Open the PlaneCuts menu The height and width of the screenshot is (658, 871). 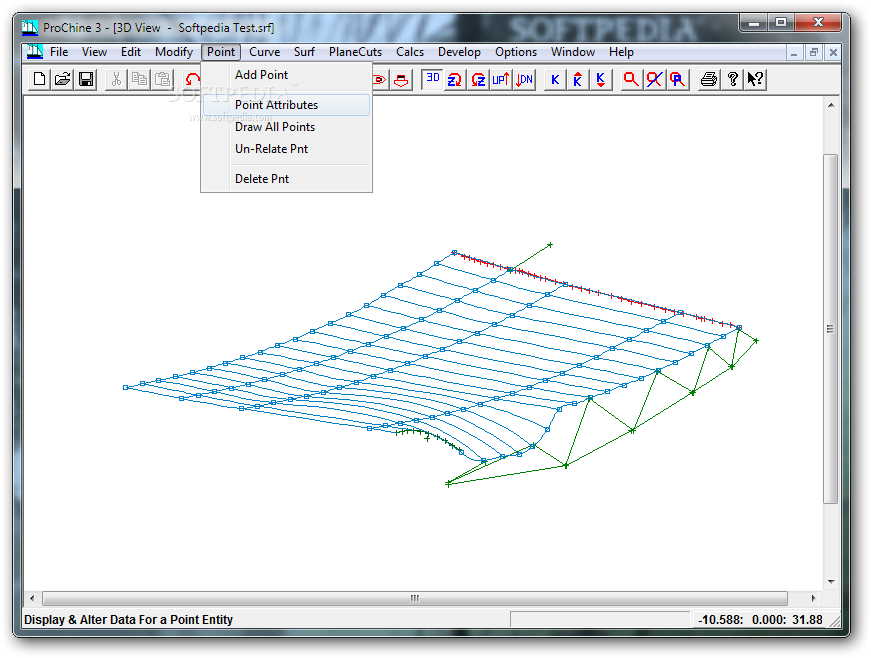tap(355, 52)
